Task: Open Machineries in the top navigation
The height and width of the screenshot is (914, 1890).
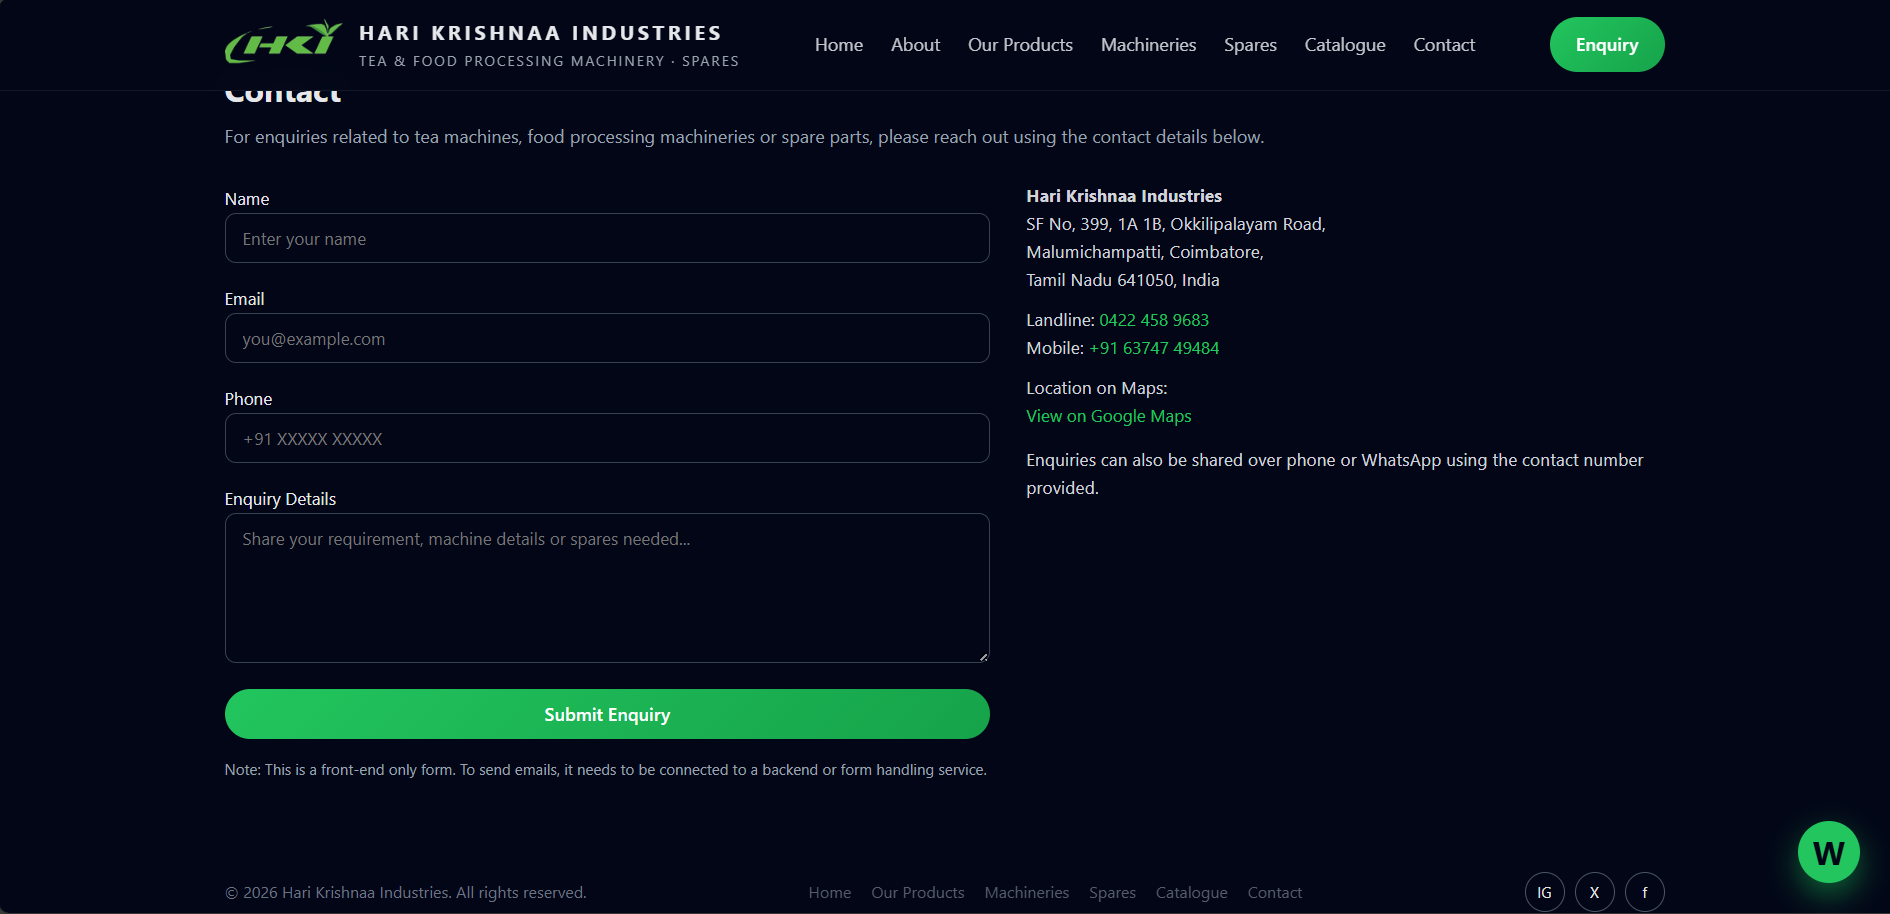Action: tap(1148, 45)
